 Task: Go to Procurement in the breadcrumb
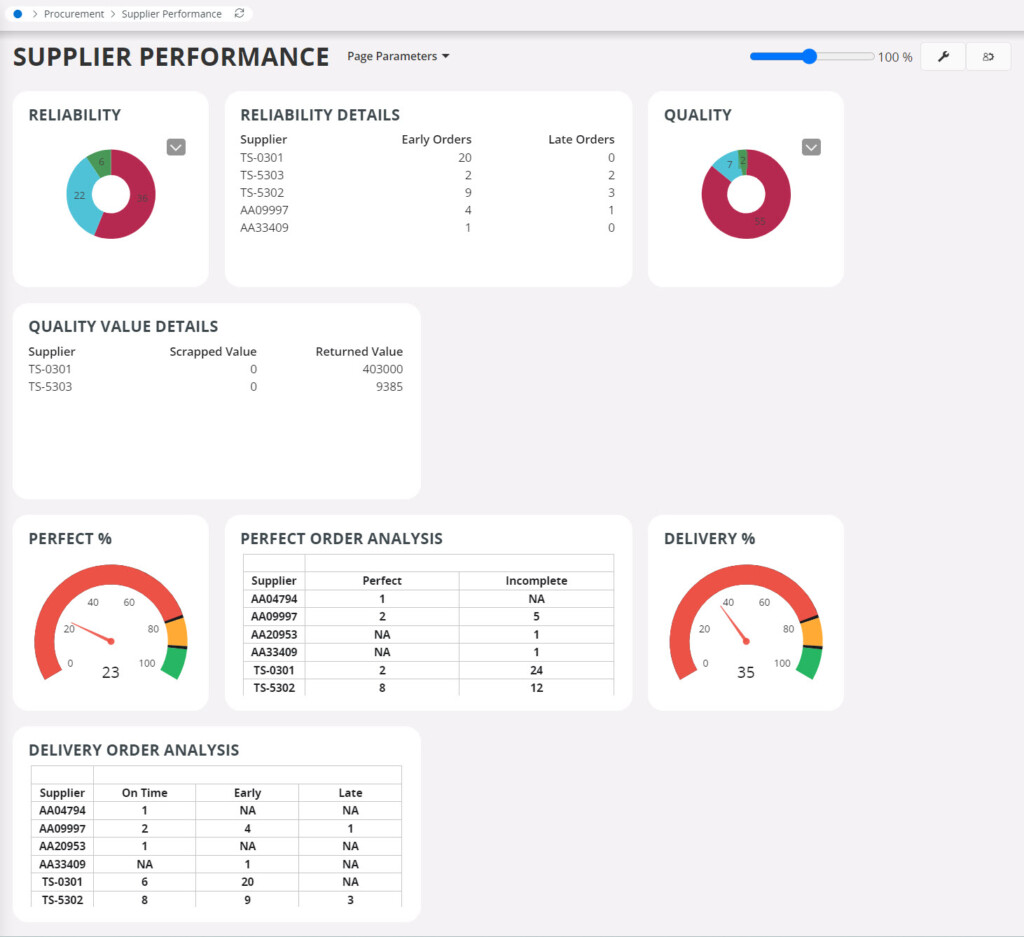(74, 14)
